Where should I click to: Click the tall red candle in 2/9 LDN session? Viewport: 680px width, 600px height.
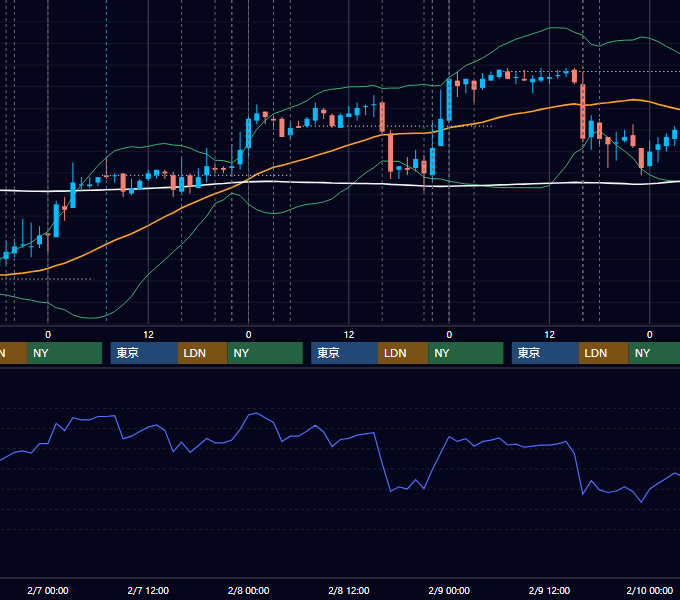582,111
